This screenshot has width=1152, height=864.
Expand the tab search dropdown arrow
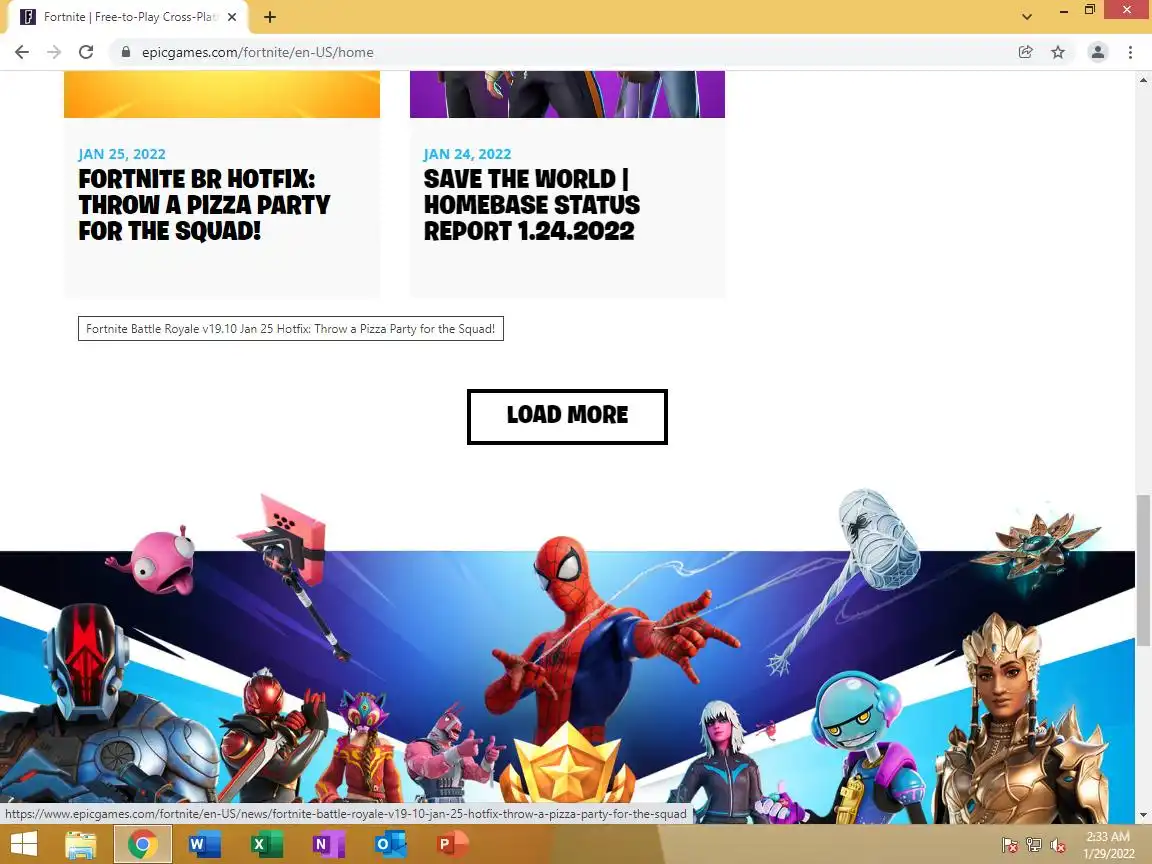point(1027,17)
